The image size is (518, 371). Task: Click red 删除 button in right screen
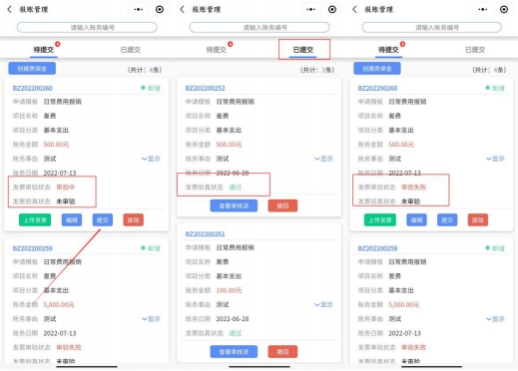478,220
